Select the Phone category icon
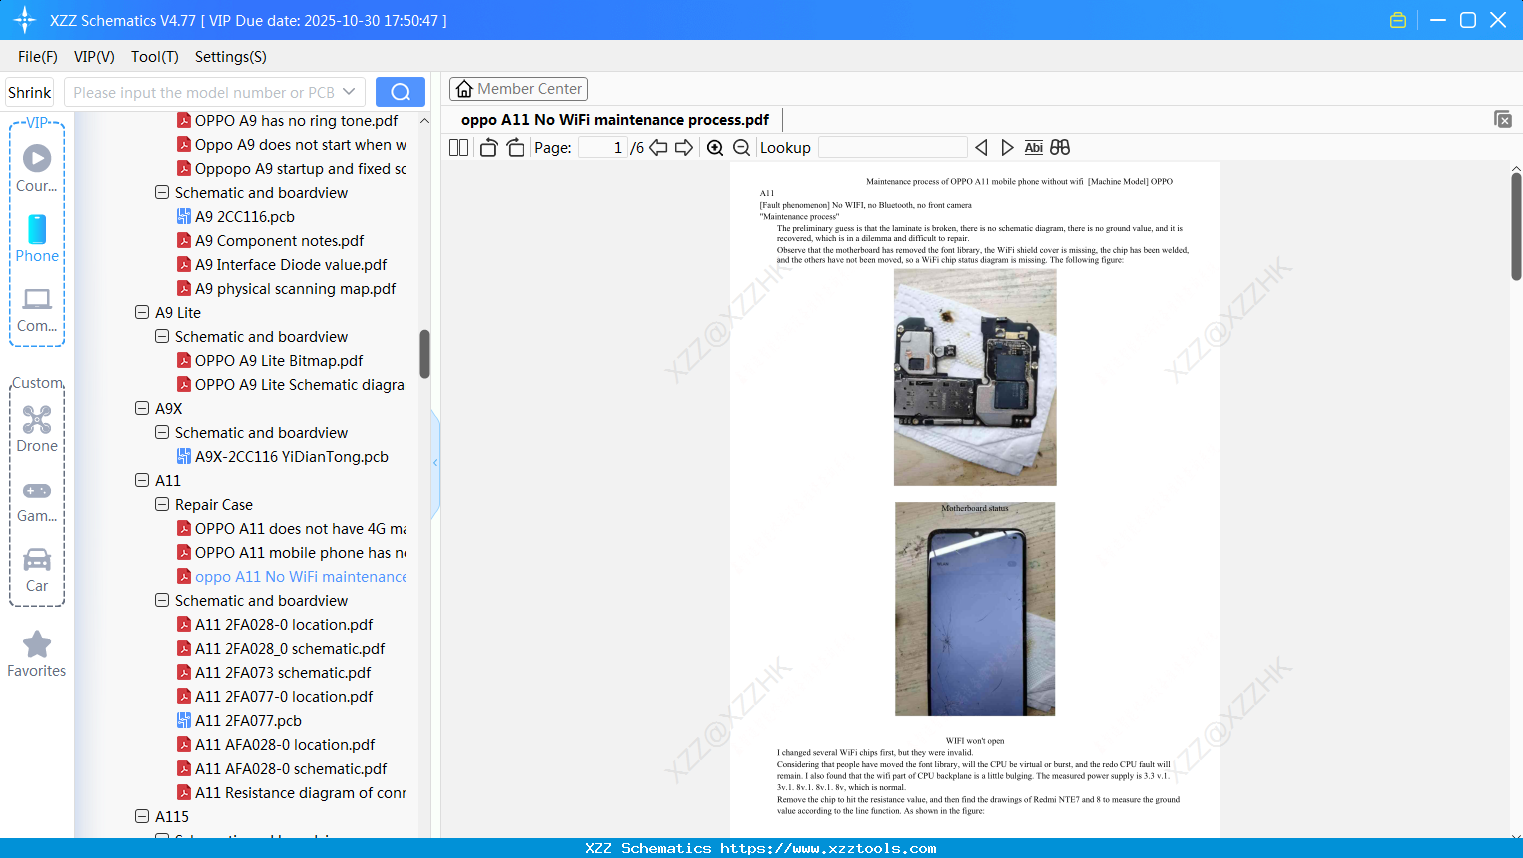 point(37,239)
